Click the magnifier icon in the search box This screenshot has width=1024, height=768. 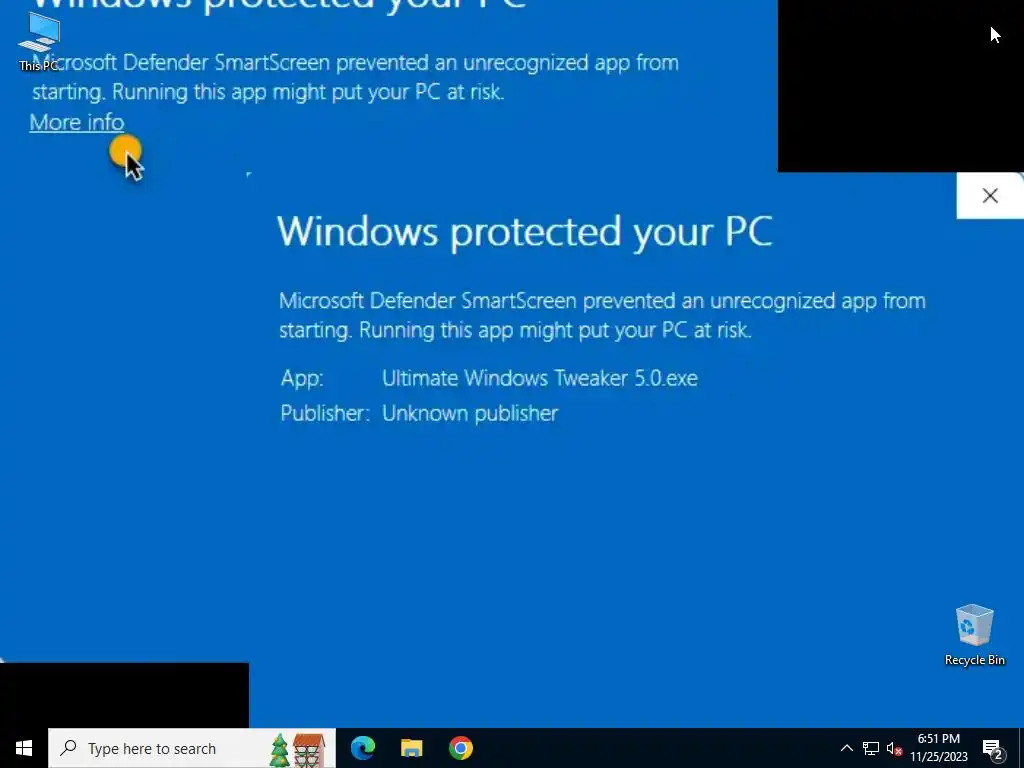tap(68, 748)
